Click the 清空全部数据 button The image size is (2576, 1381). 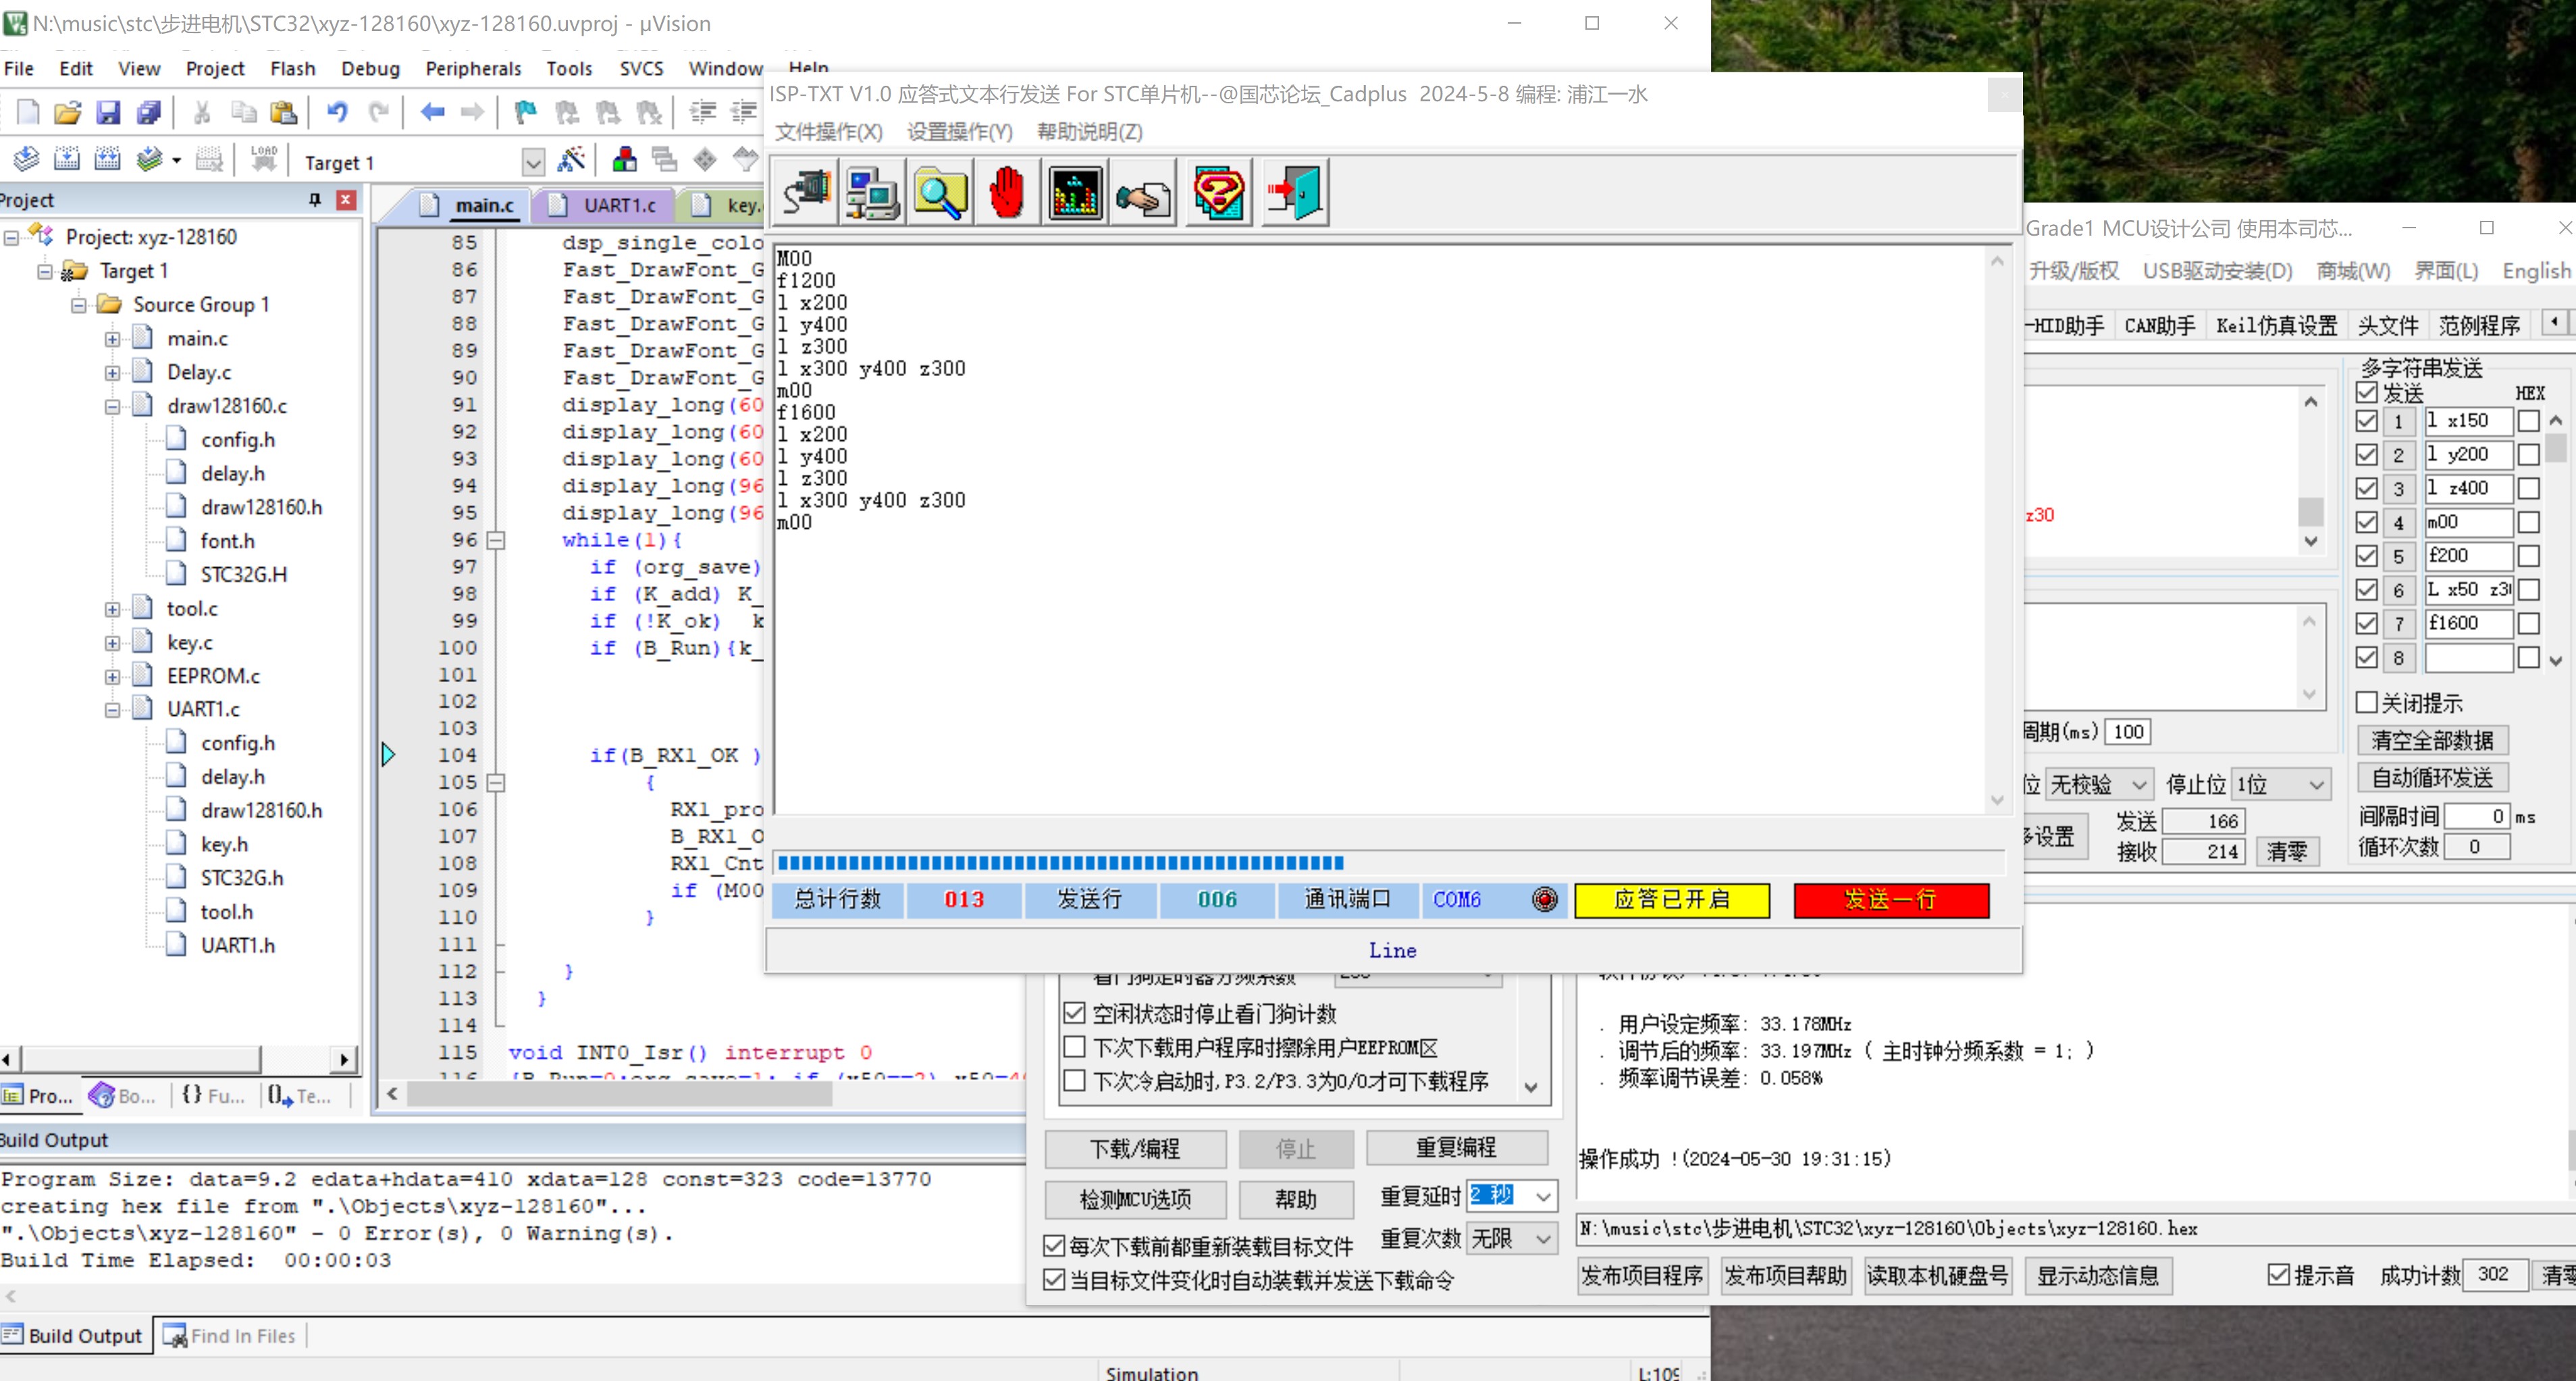(x=2432, y=740)
